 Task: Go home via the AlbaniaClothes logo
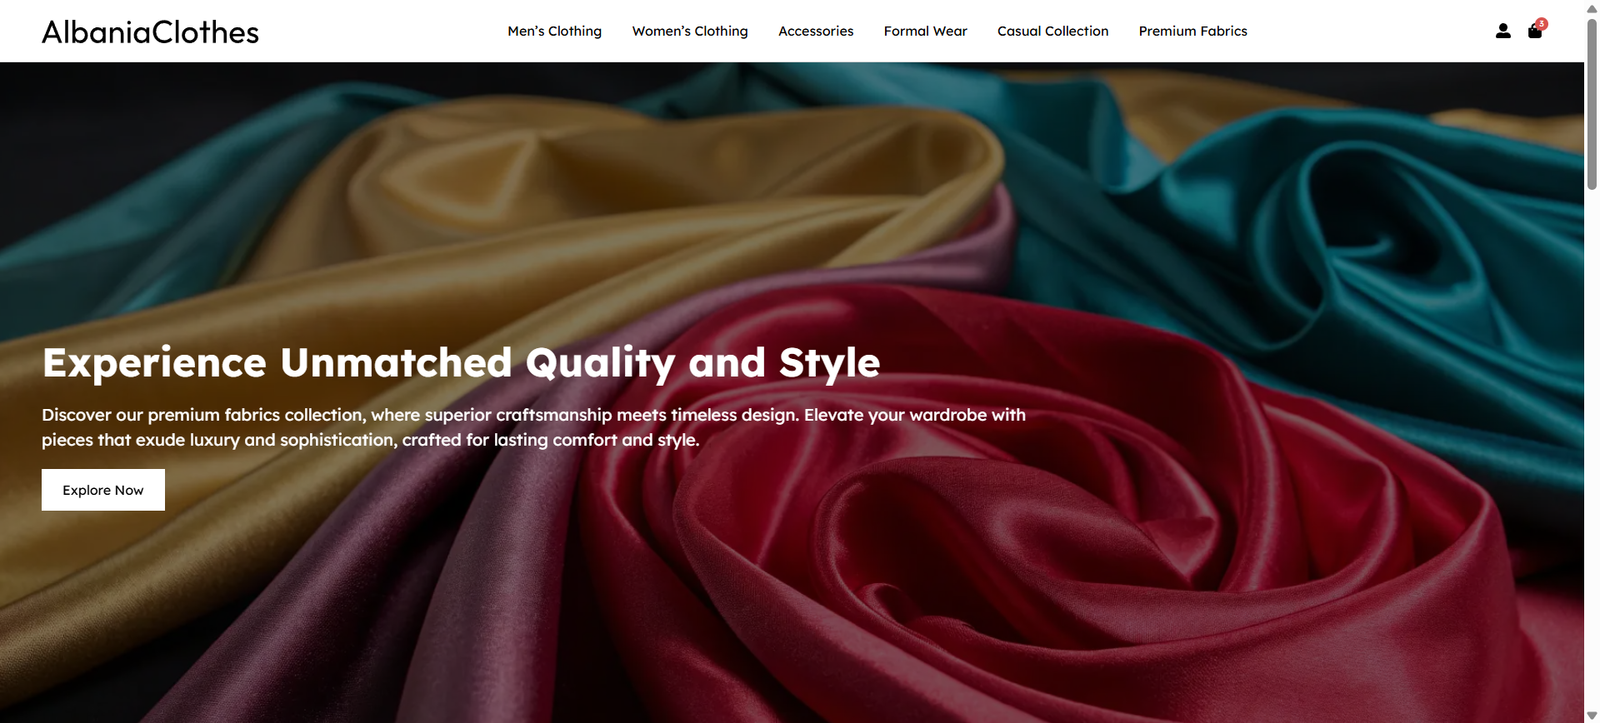150,32
